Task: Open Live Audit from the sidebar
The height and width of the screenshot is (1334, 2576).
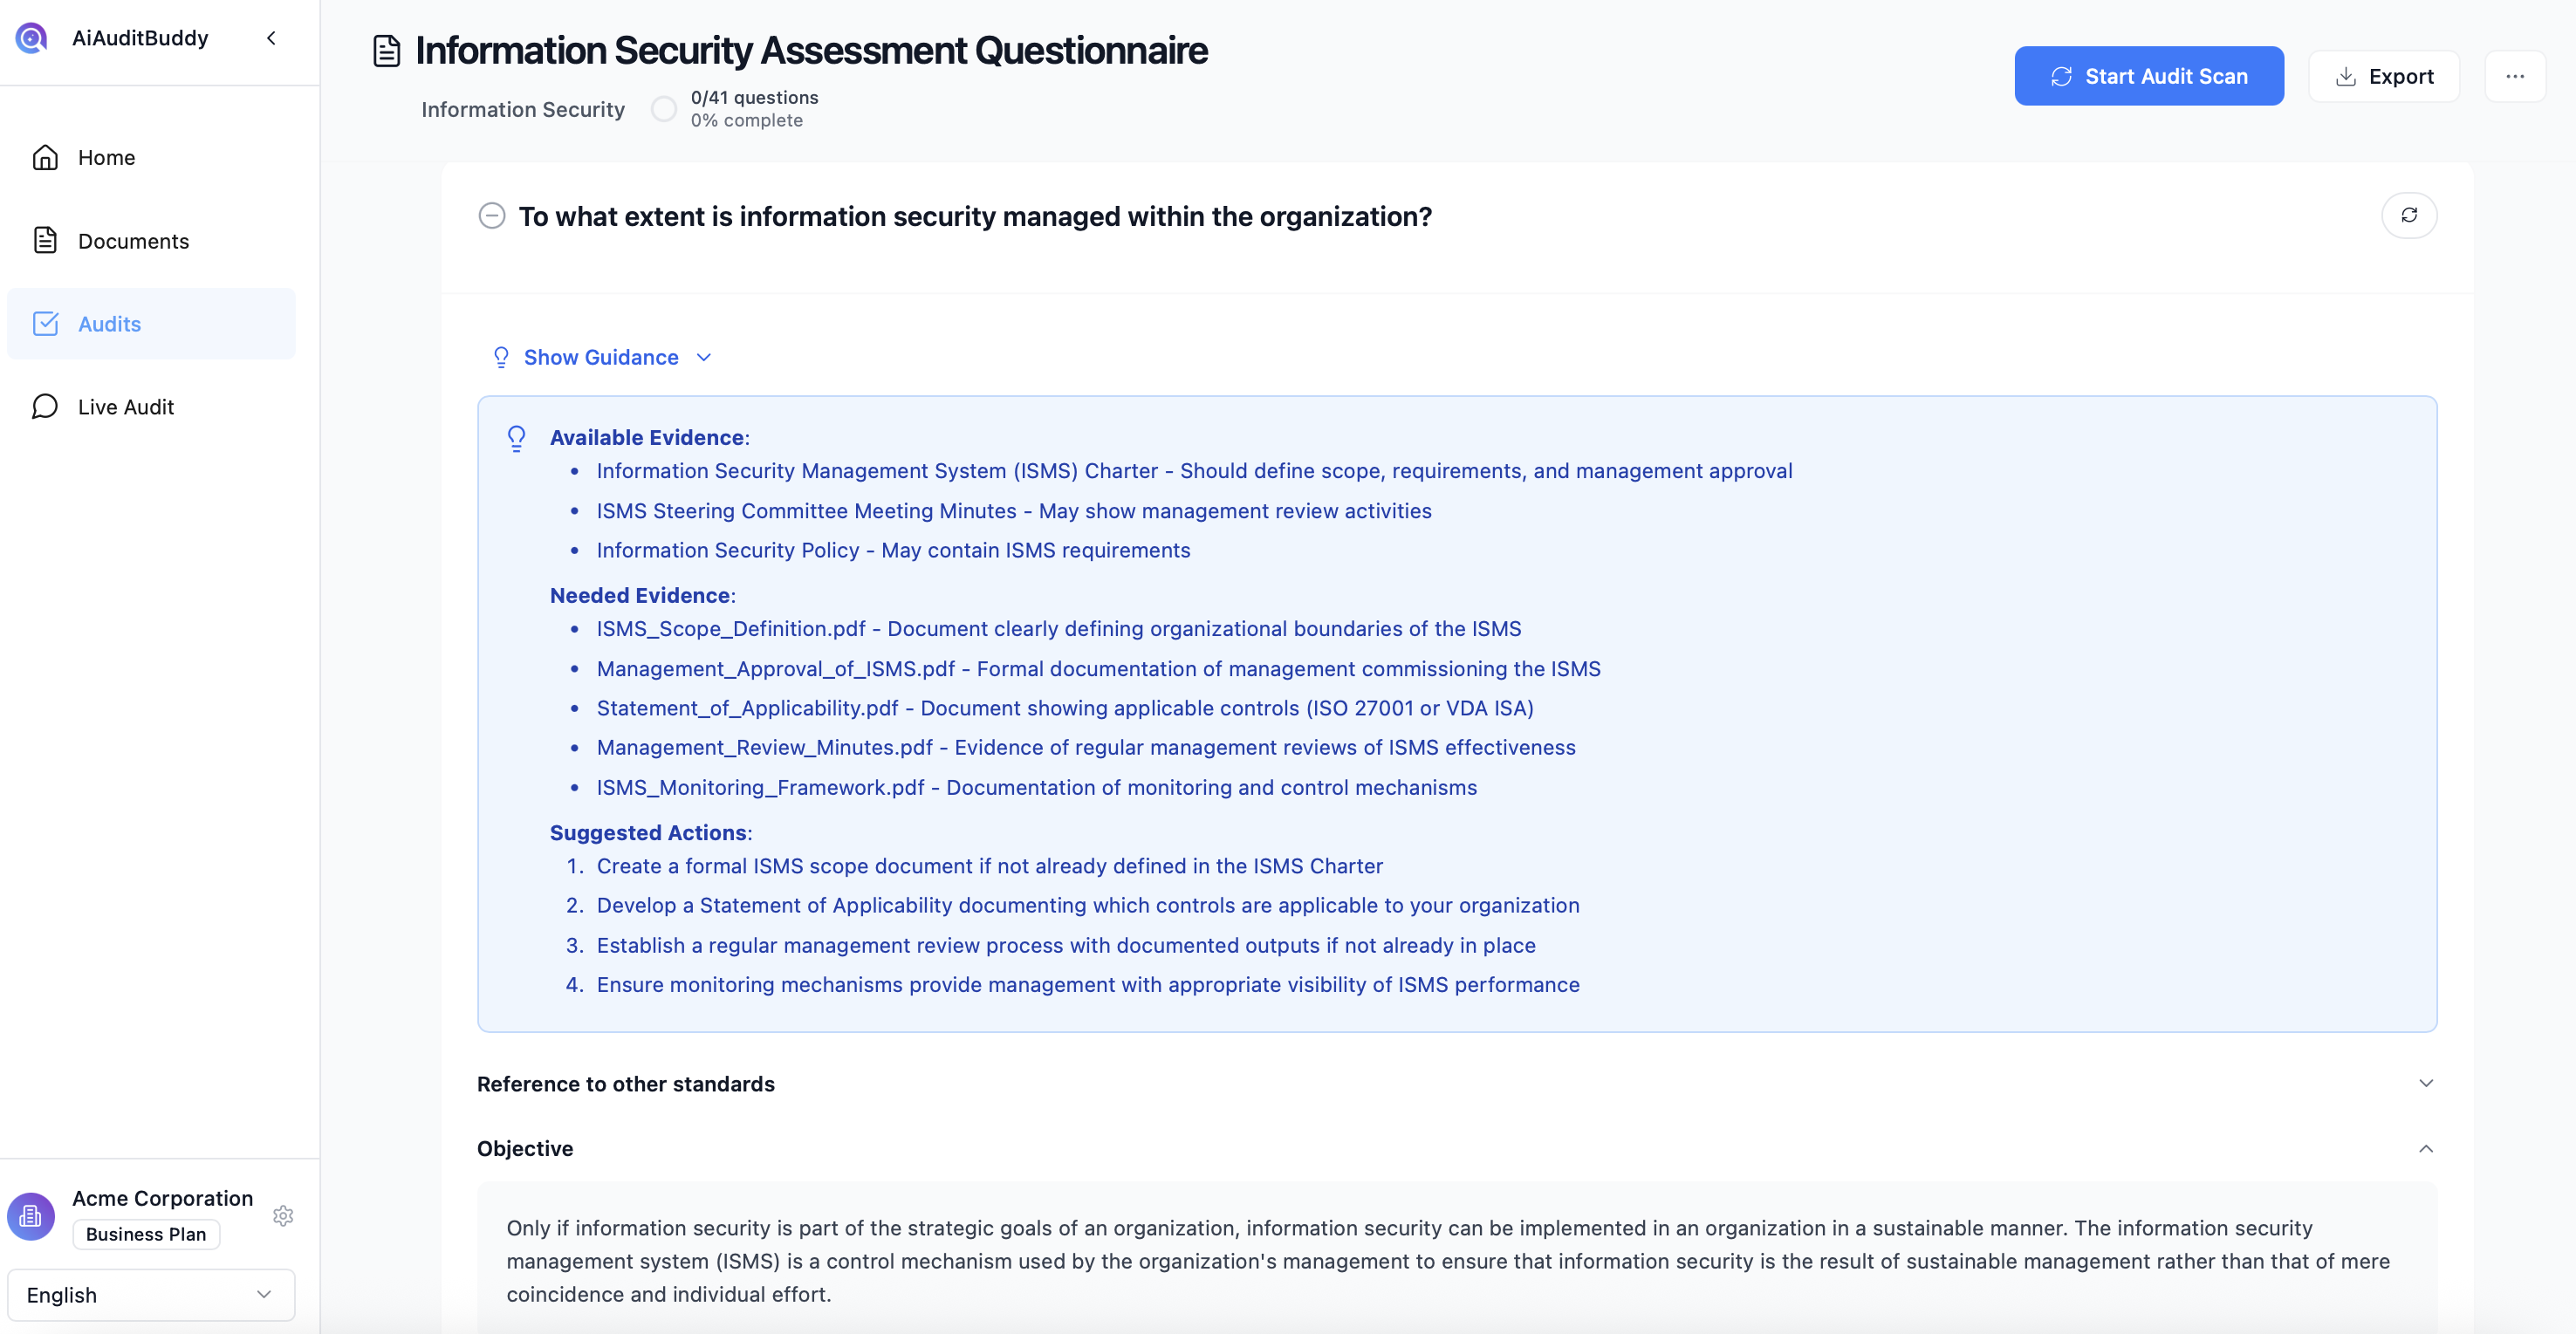Action: click(x=126, y=406)
